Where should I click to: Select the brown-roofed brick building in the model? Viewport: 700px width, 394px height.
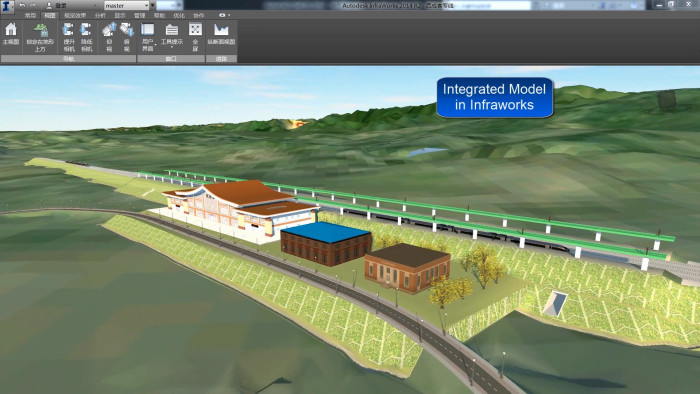(407, 267)
